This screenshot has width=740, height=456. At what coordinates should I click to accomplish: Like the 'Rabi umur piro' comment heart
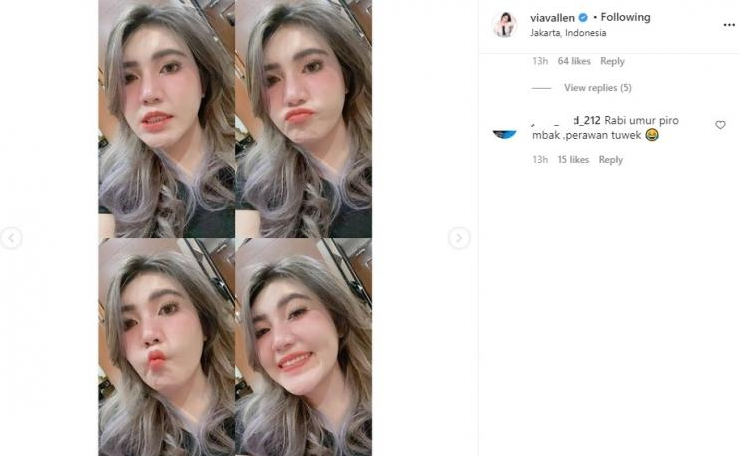pos(720,125)
